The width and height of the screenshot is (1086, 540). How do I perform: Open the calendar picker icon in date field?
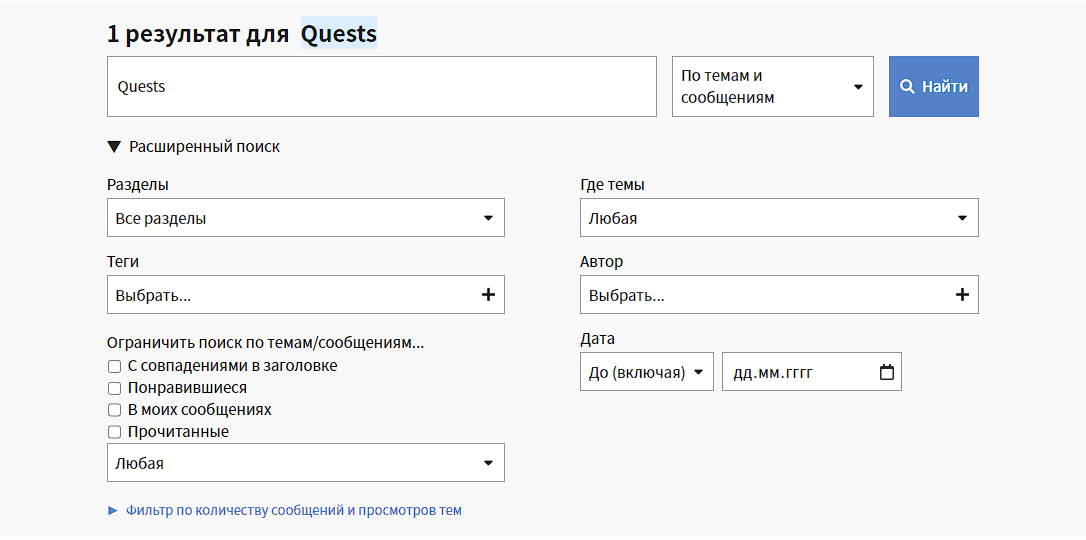(x=886, y=372)
